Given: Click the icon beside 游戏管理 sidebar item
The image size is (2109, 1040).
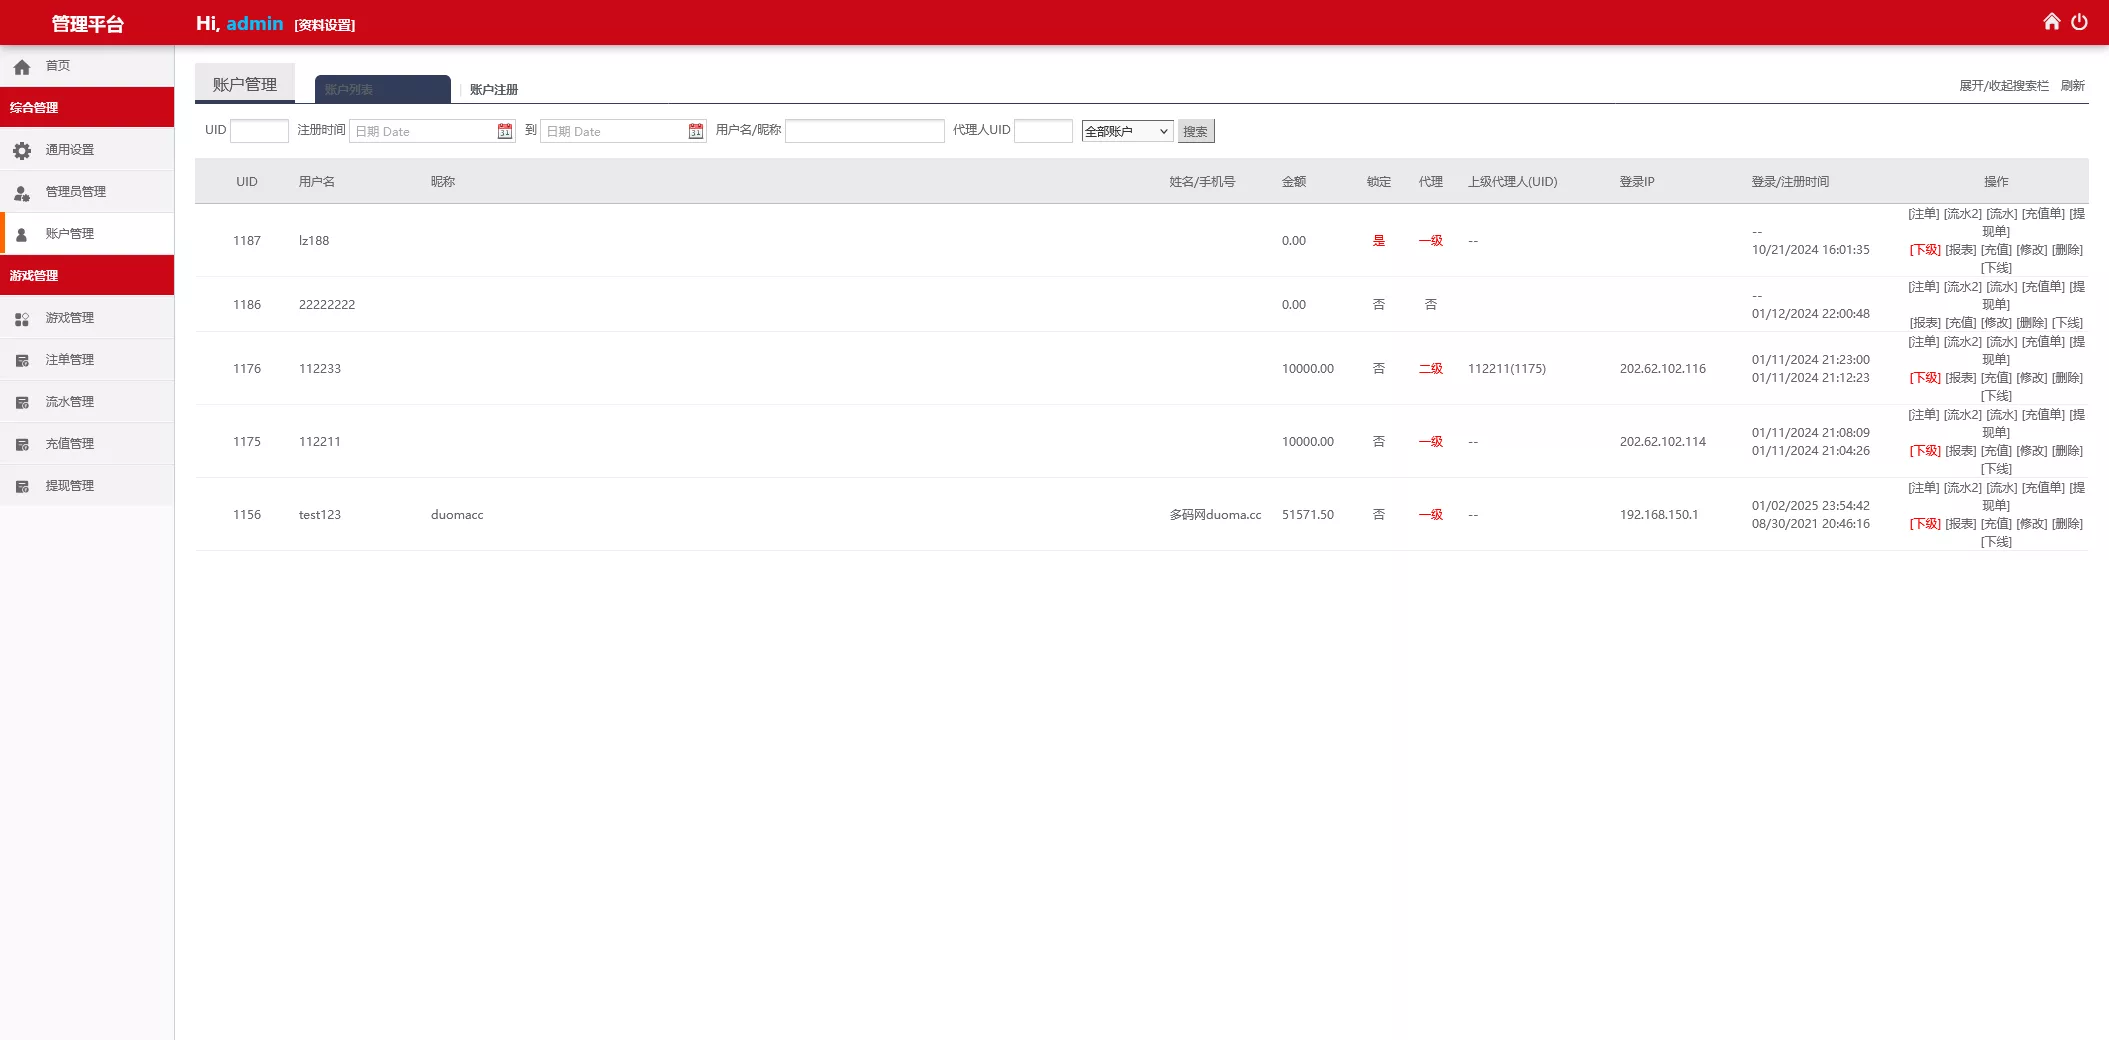Looking at the screenshot, I should 22,319.
